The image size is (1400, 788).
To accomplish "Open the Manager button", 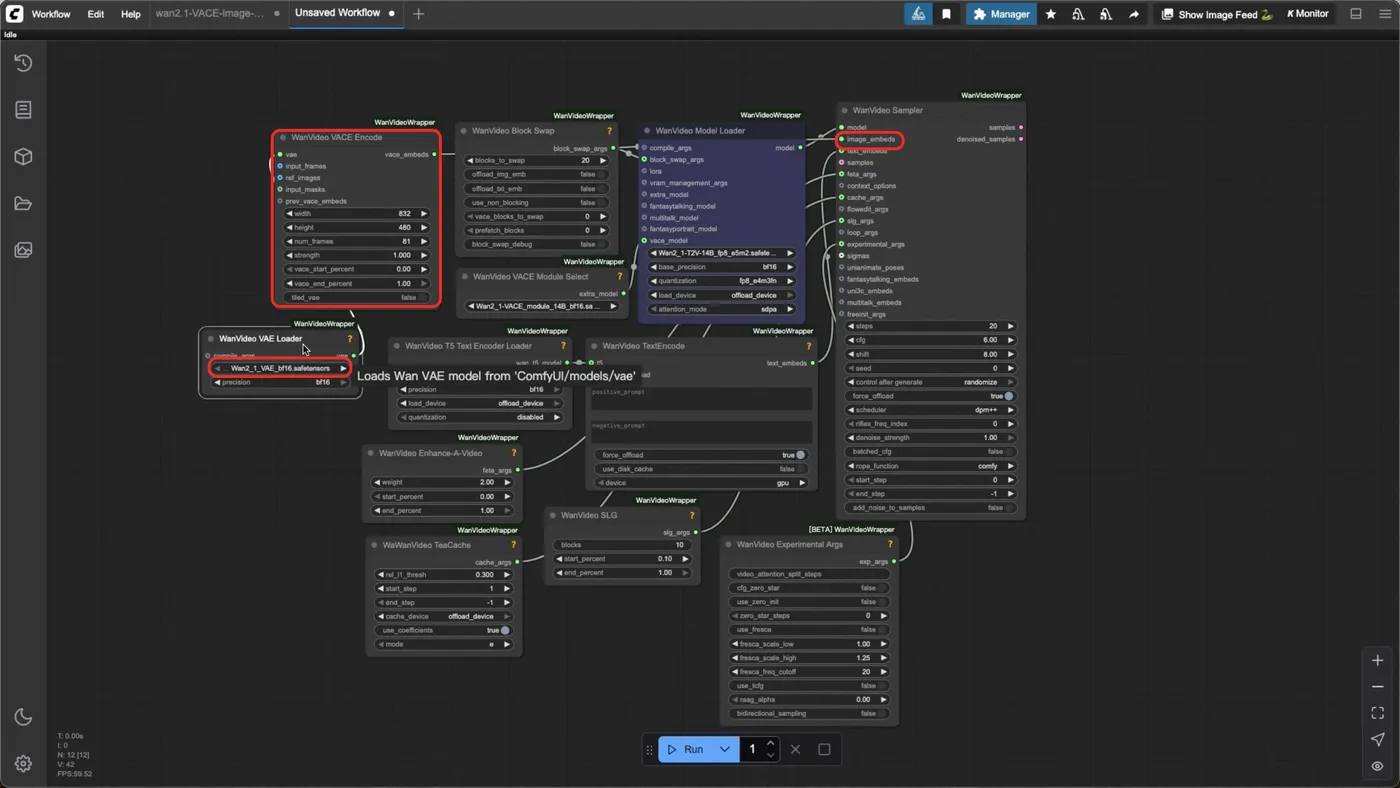I will coord(1000,14).
